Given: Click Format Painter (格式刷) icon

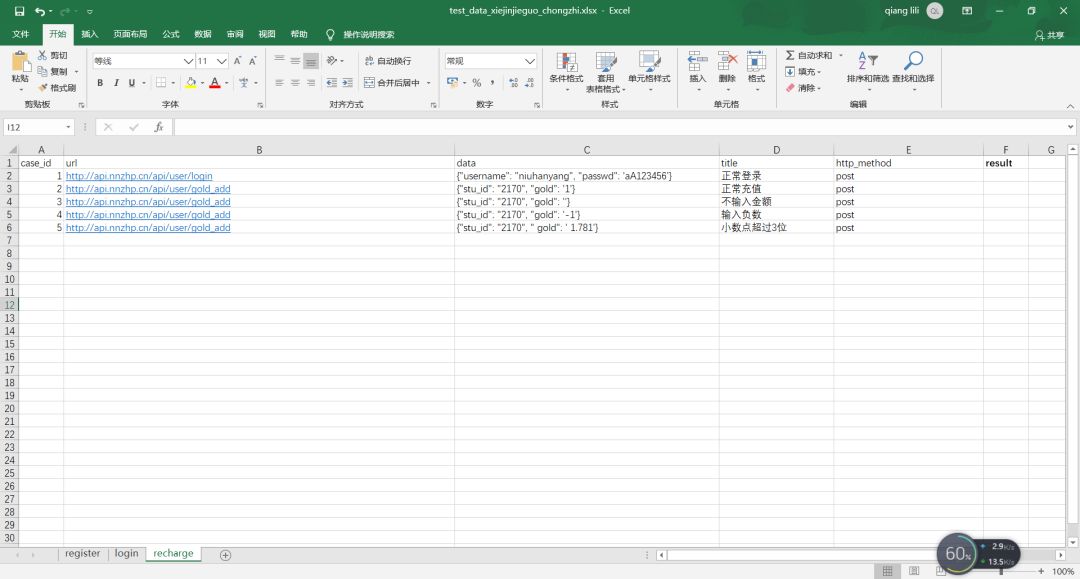Looking at the screenshot, I should (x=43, y=87).
